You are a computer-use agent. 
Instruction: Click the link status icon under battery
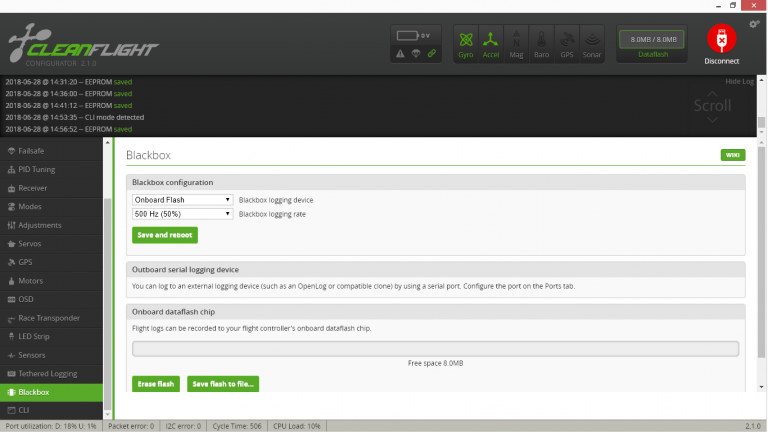(431, 52)
